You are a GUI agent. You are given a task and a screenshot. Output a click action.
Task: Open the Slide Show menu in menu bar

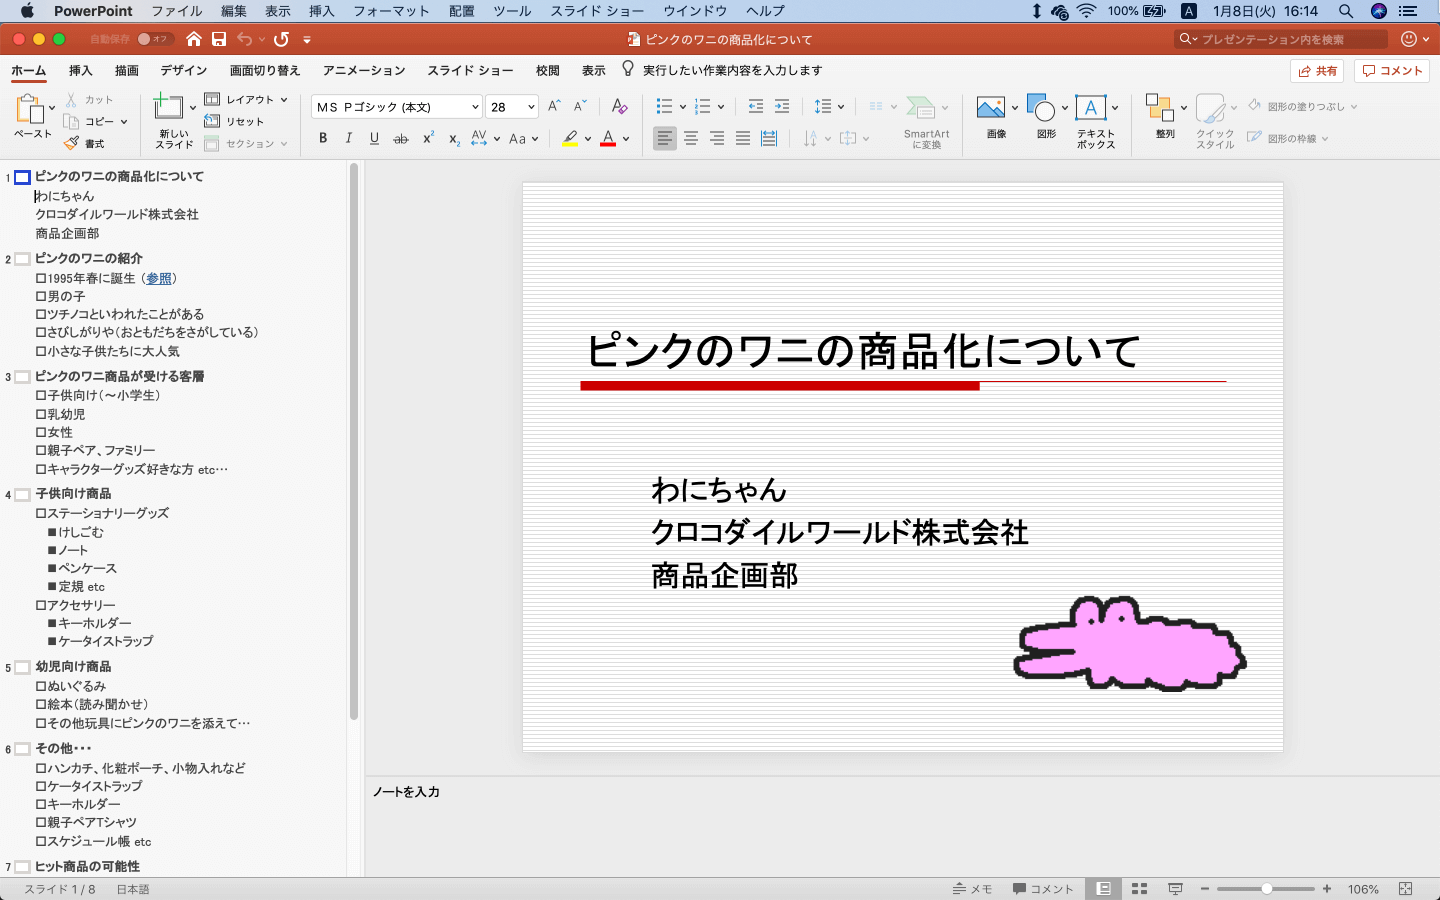point(596,11)
